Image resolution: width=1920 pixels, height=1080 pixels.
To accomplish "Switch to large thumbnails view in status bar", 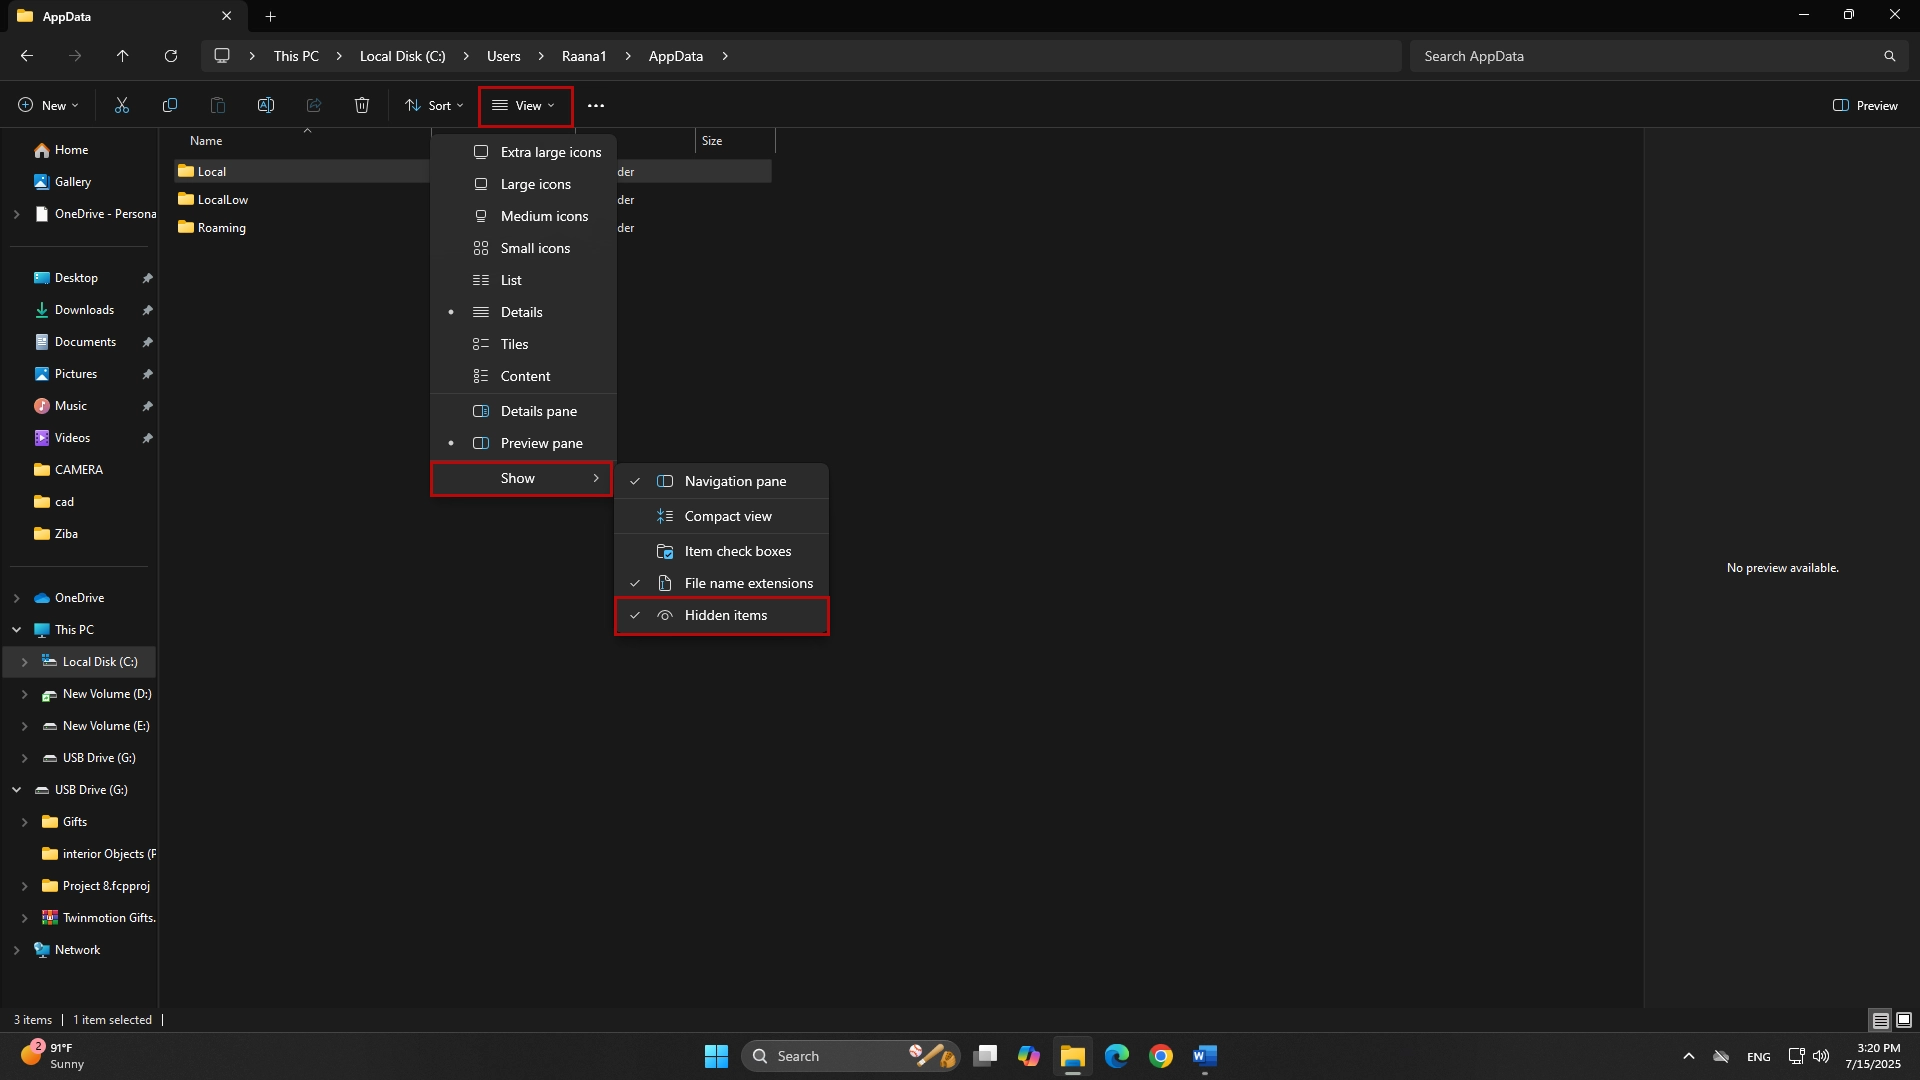I will click(x=1904, y=1020).
